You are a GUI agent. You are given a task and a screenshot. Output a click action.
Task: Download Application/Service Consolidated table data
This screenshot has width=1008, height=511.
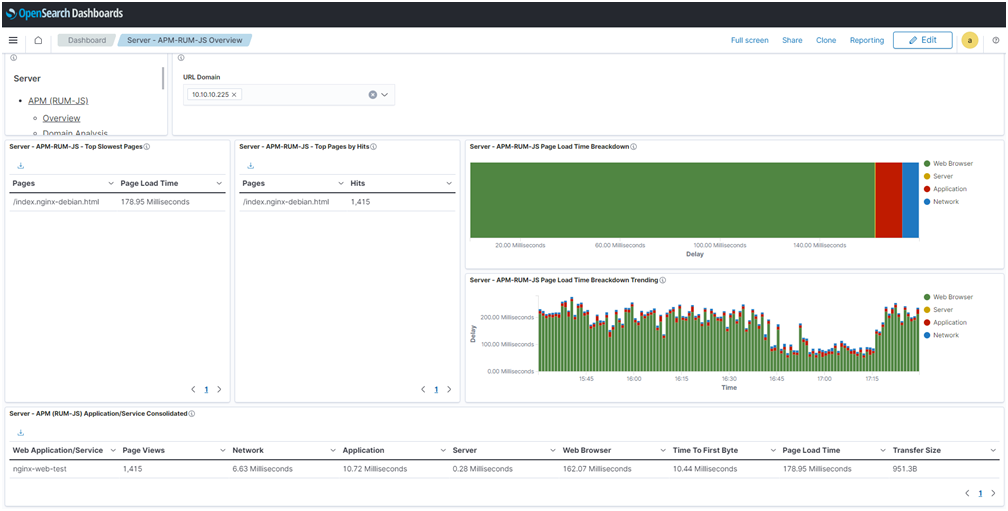coord(21,433)
